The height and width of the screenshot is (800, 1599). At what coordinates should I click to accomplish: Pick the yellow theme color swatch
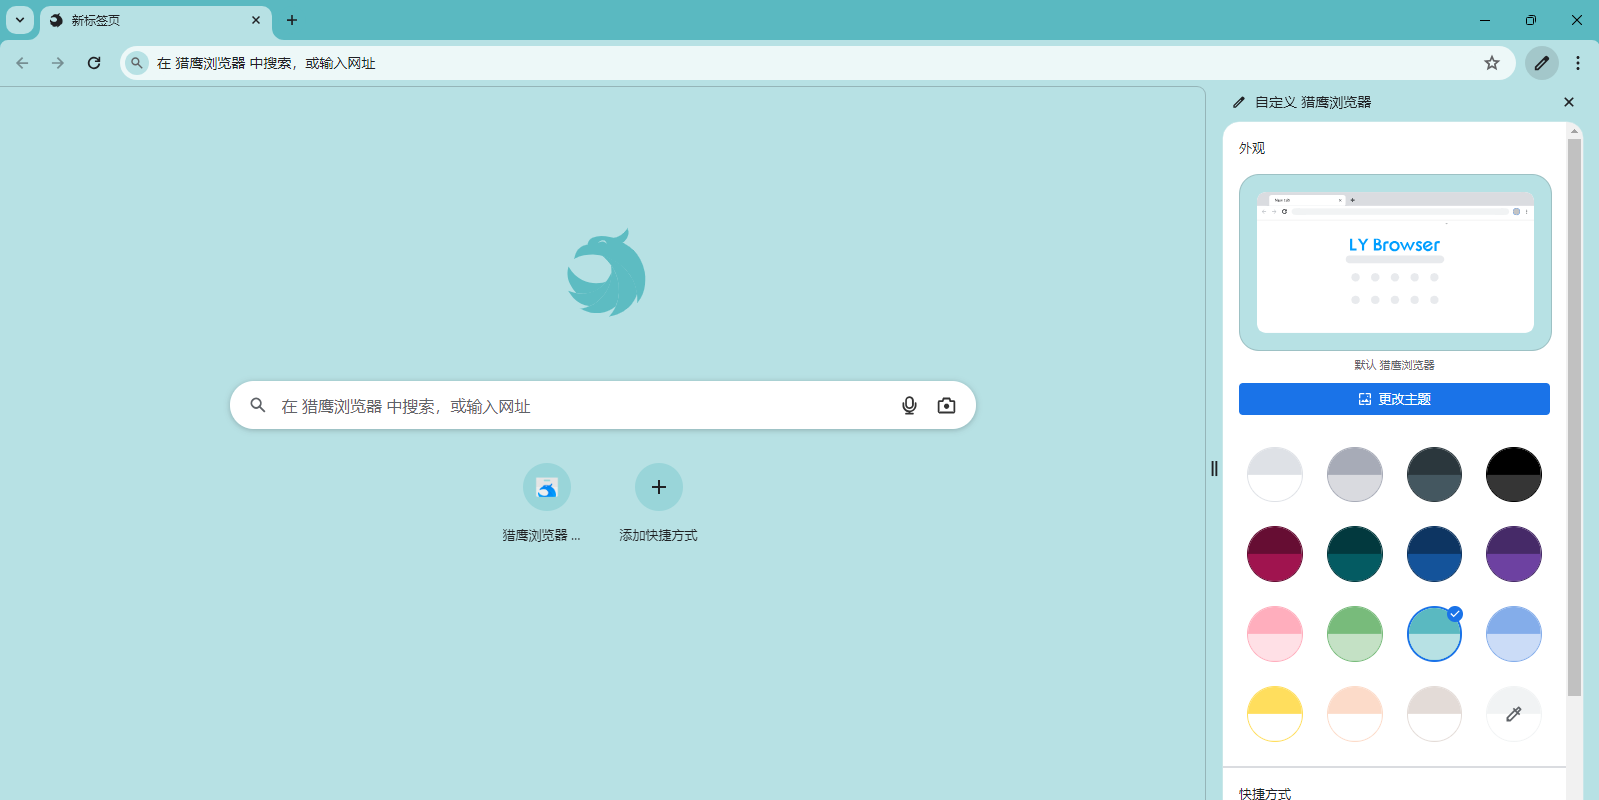click(x=1275, y=714)
